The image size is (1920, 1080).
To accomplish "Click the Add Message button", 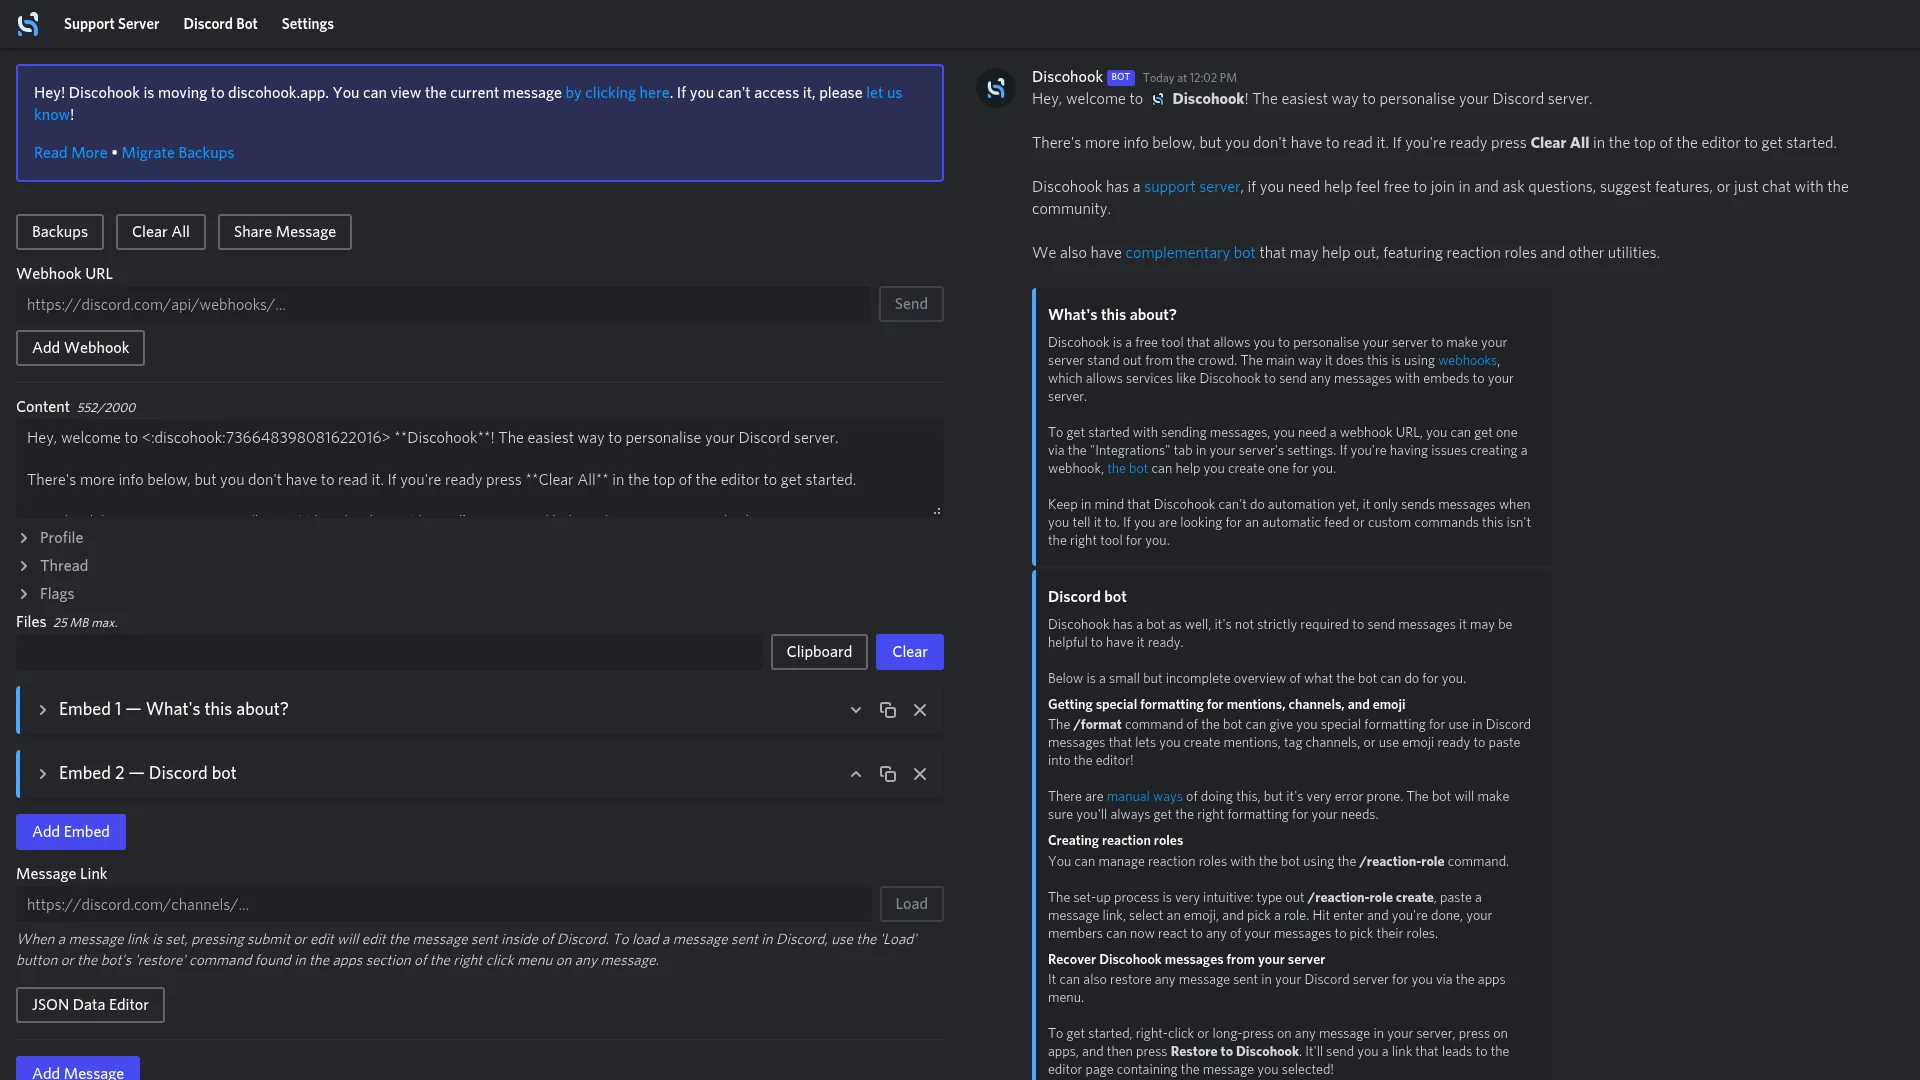I will 78,1068.
